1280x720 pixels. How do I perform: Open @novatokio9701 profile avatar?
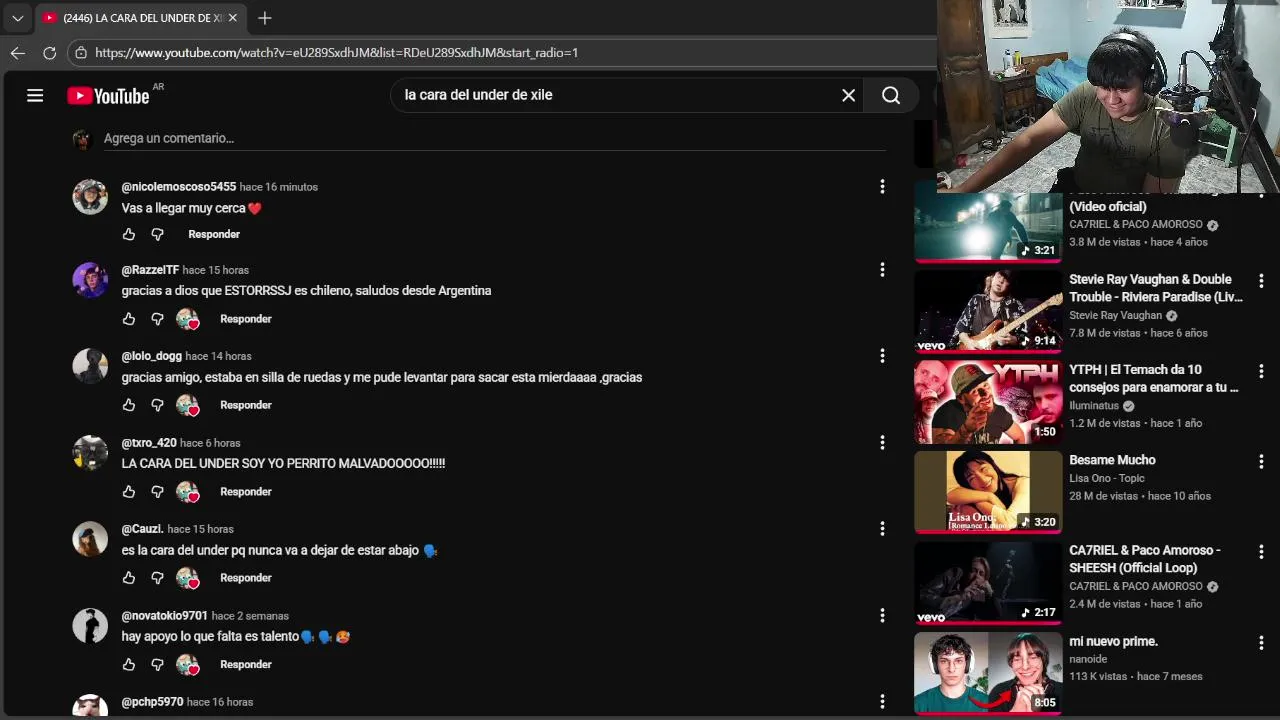pyautogui.click(x=90, y=626)
